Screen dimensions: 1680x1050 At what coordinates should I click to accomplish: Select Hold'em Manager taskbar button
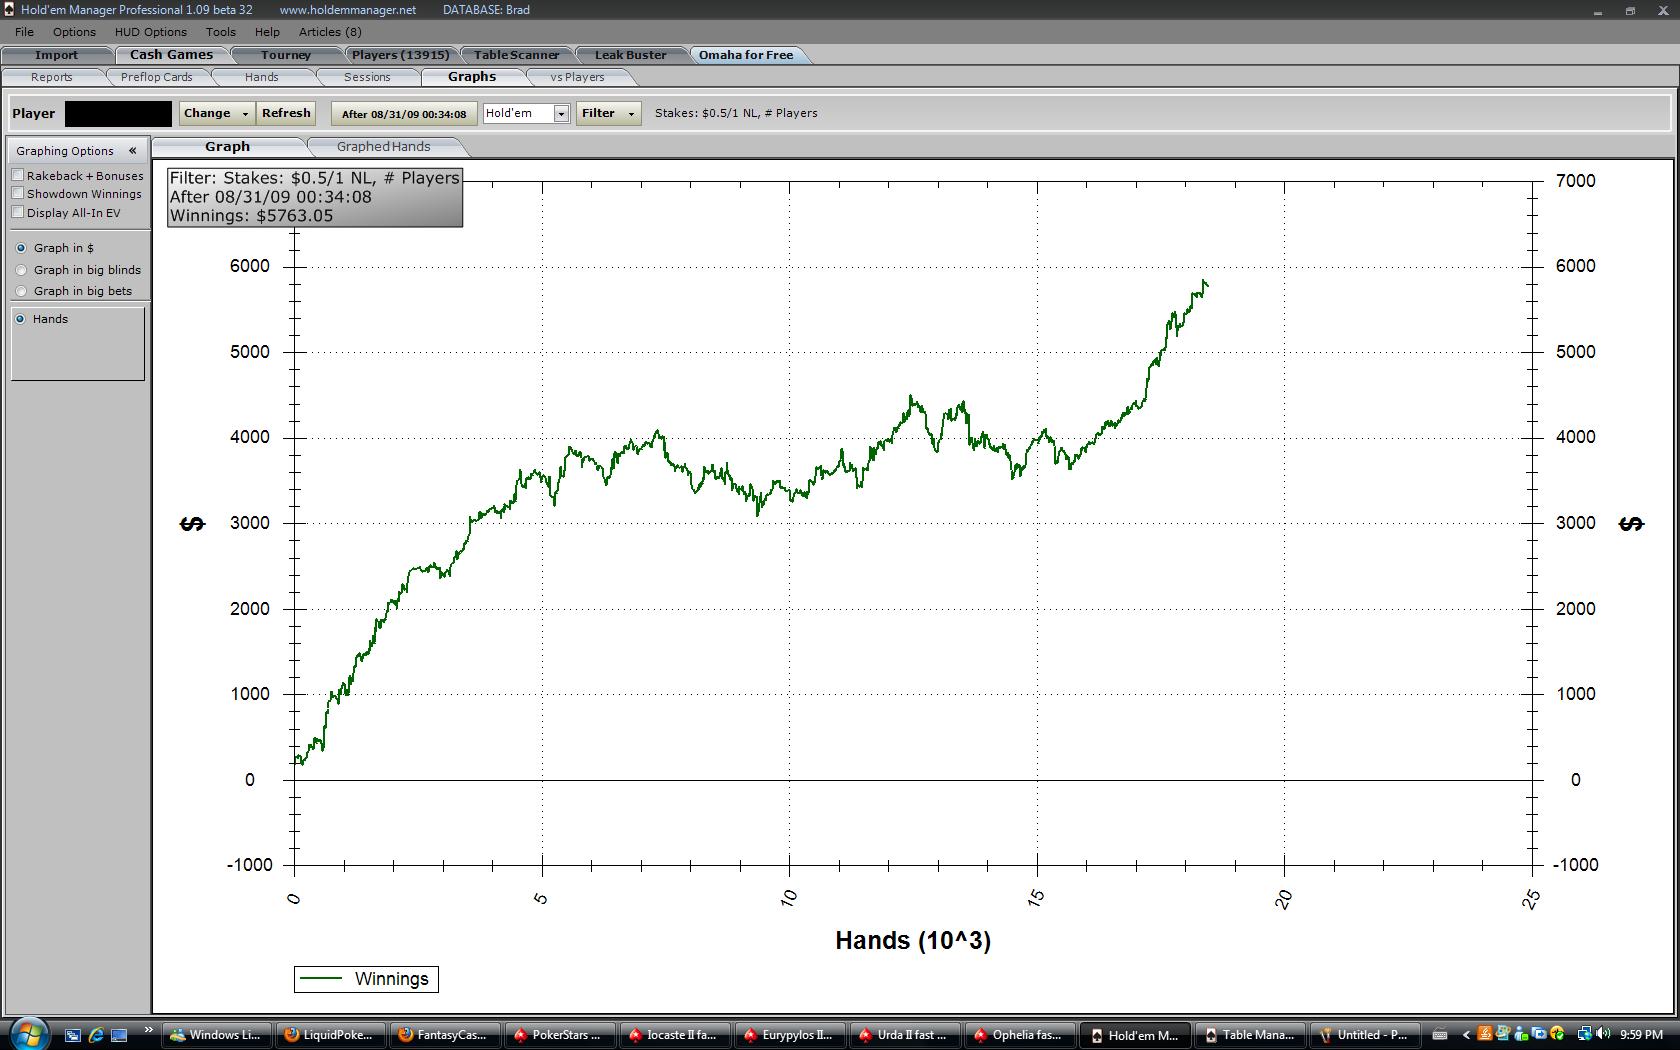[x=1133, y=1035]
